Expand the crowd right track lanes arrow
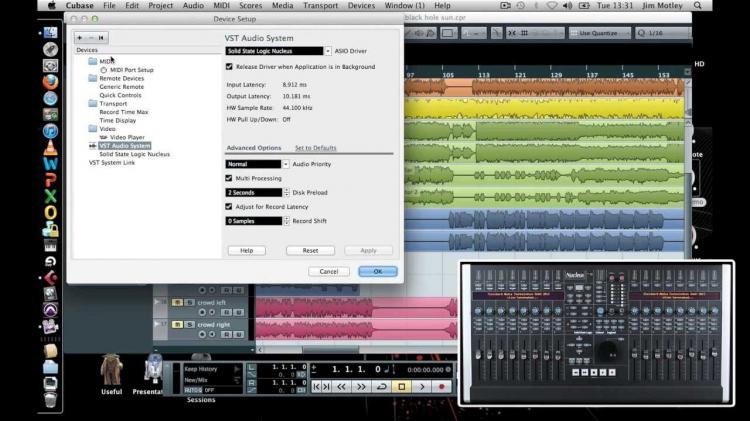Screen dimensions: 750x421 156,324
